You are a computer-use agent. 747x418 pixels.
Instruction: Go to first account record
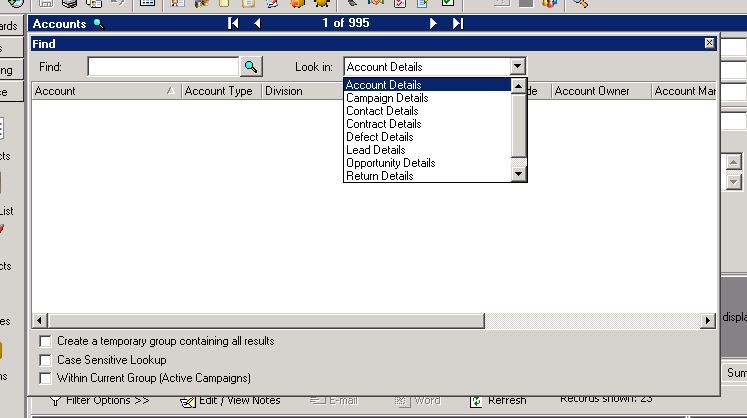click(233, 23)
